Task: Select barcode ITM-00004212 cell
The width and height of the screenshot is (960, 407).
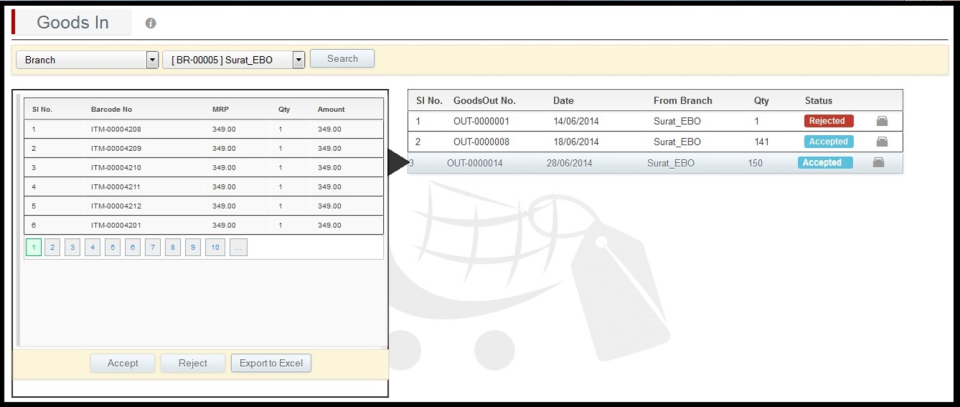Action: click(116, 206)
